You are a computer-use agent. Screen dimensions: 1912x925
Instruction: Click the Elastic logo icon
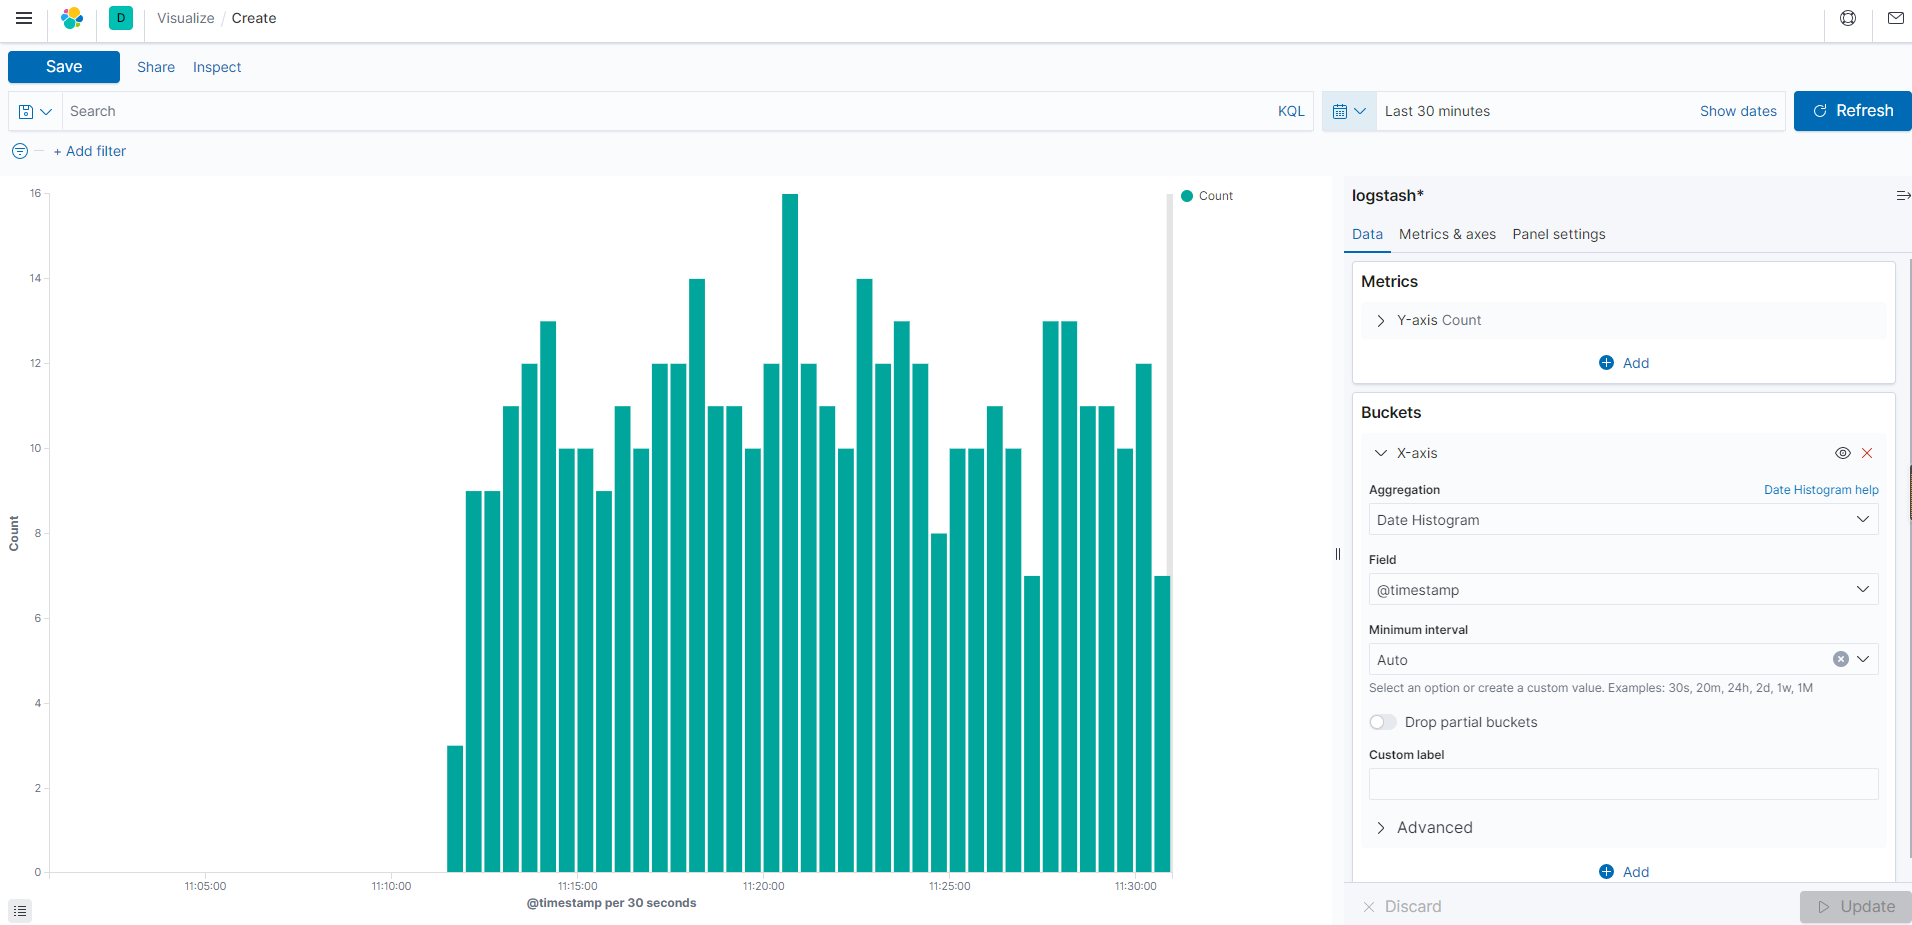click(72, 18)
